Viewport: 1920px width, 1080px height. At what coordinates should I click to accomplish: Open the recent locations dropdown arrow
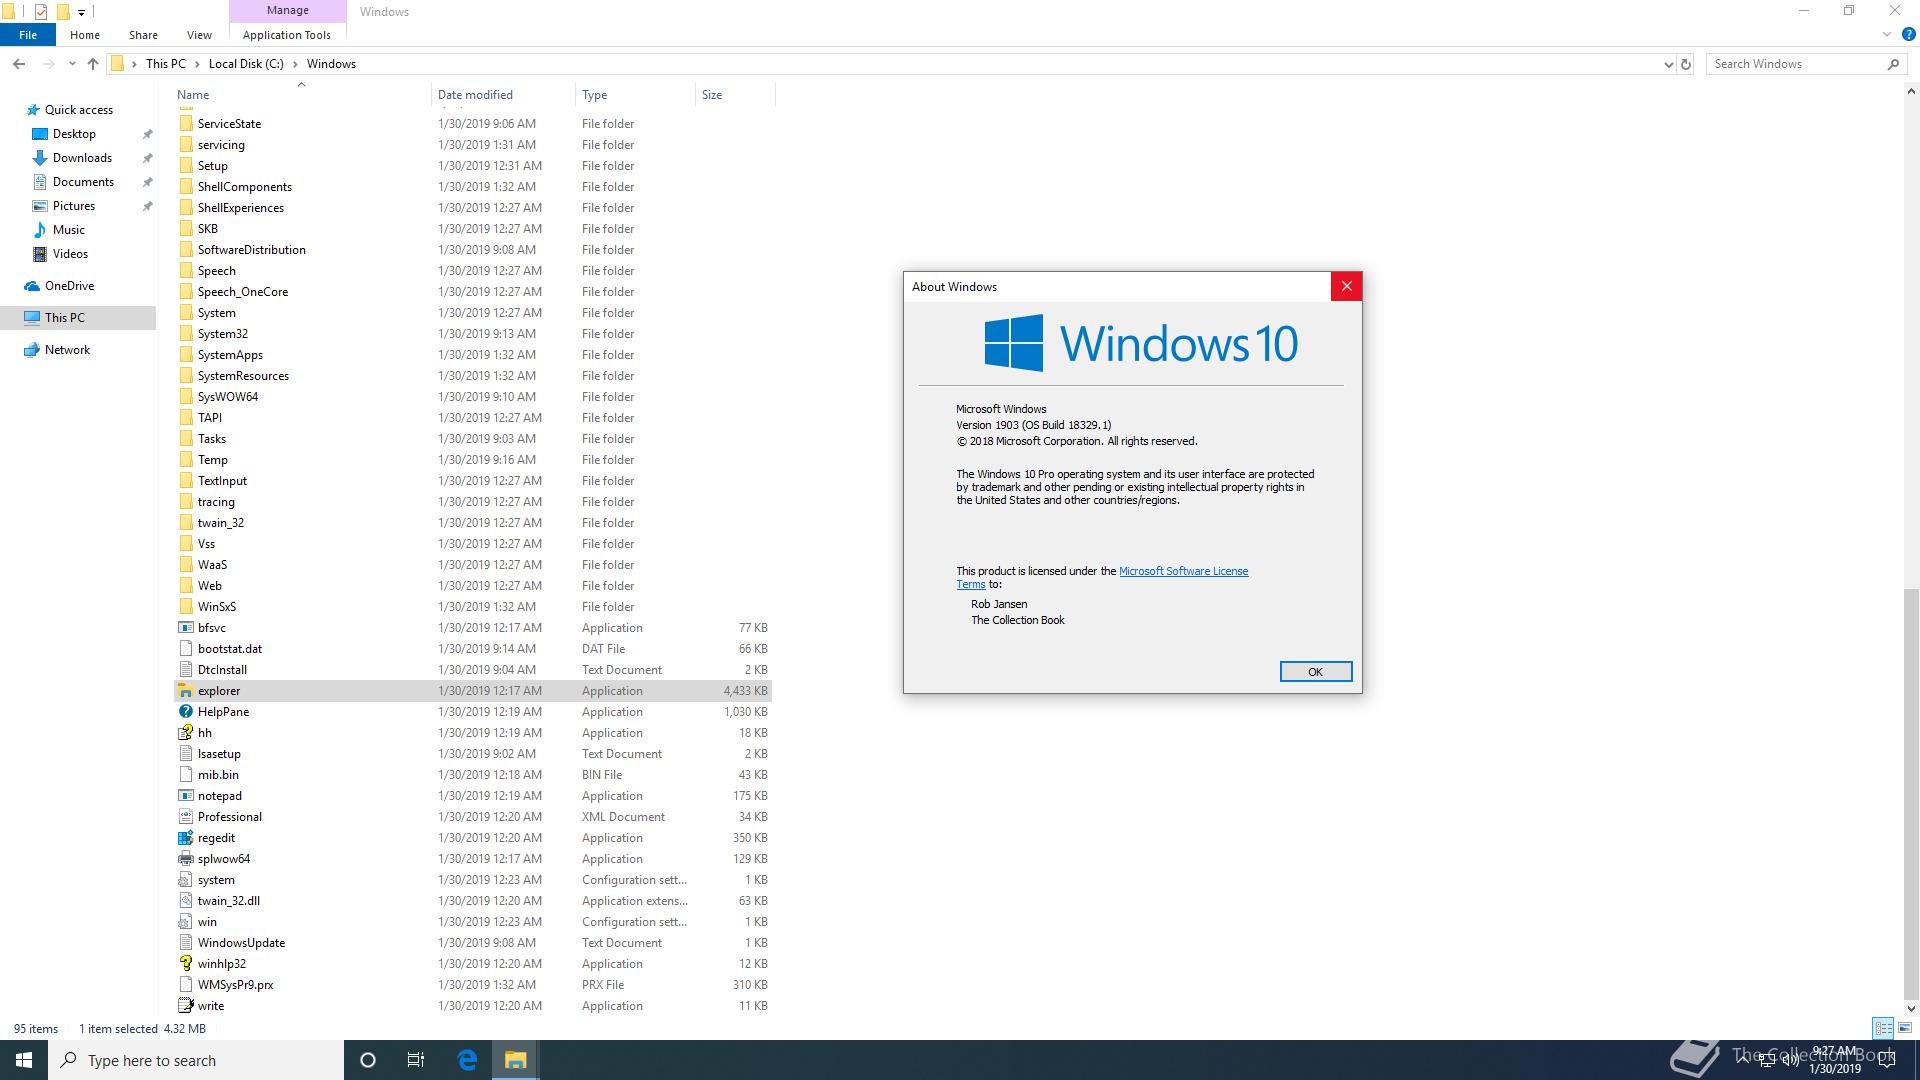(72, 64)
